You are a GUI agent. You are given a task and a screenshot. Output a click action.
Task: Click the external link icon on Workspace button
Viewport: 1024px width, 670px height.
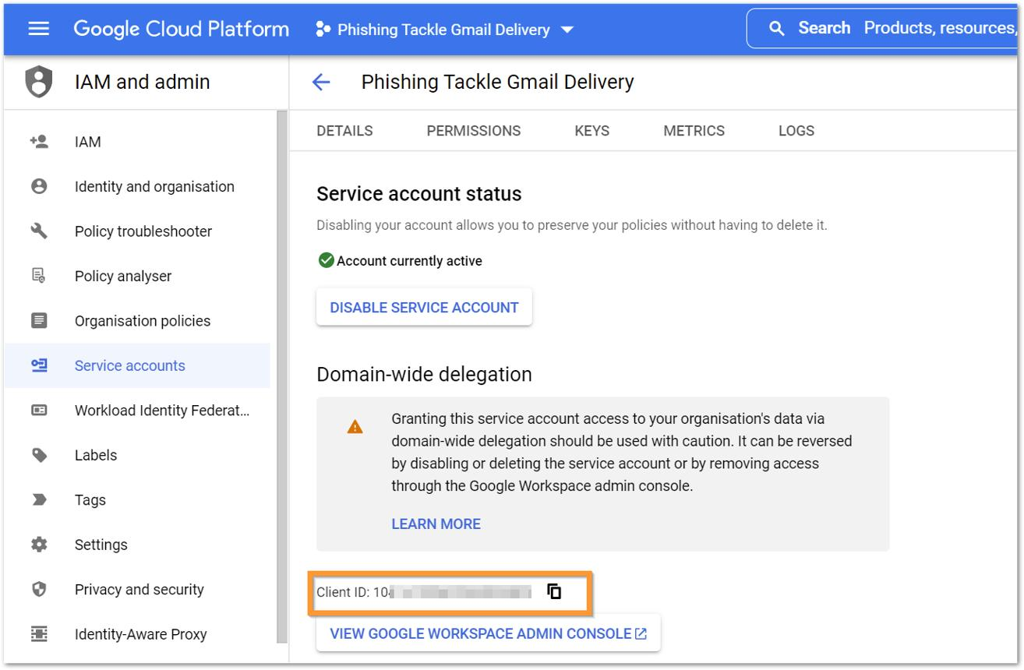pos(641,633)
